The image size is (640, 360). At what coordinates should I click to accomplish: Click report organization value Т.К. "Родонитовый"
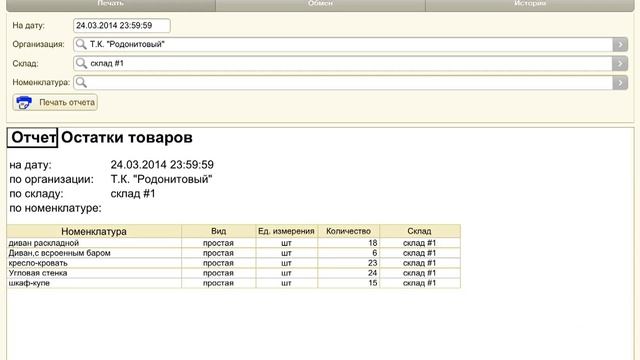[x=162, y=179]
